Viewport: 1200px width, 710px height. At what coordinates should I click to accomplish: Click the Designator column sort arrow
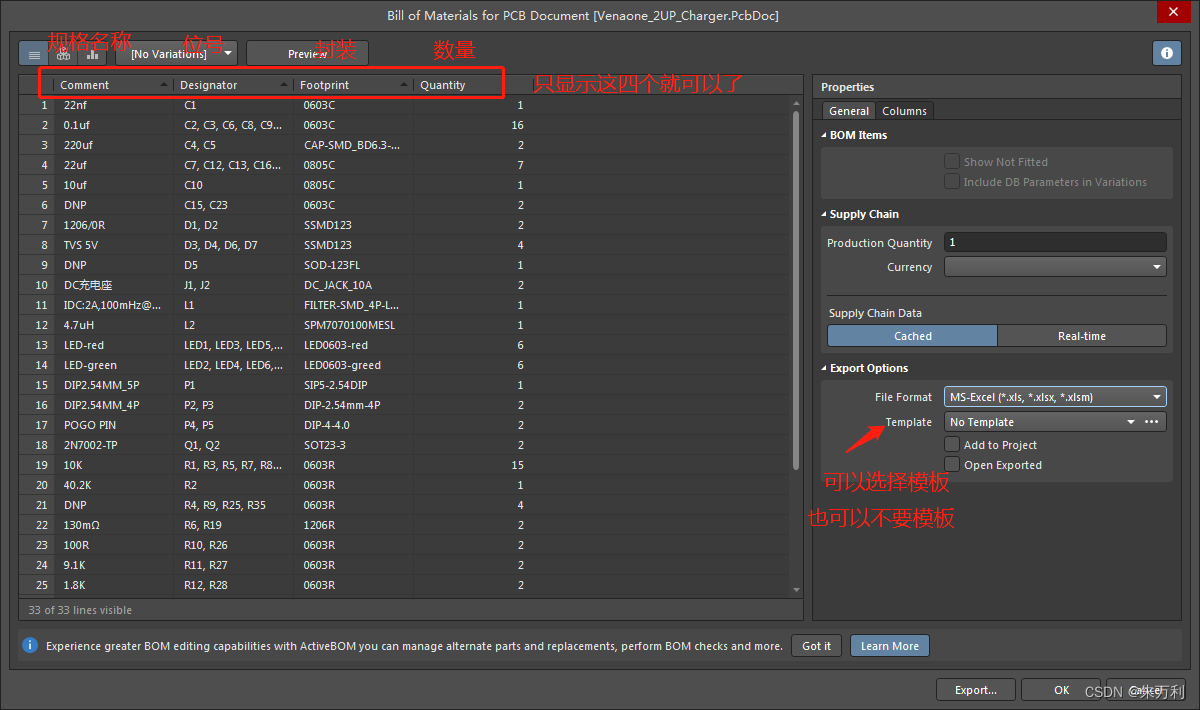pos(284,85)
